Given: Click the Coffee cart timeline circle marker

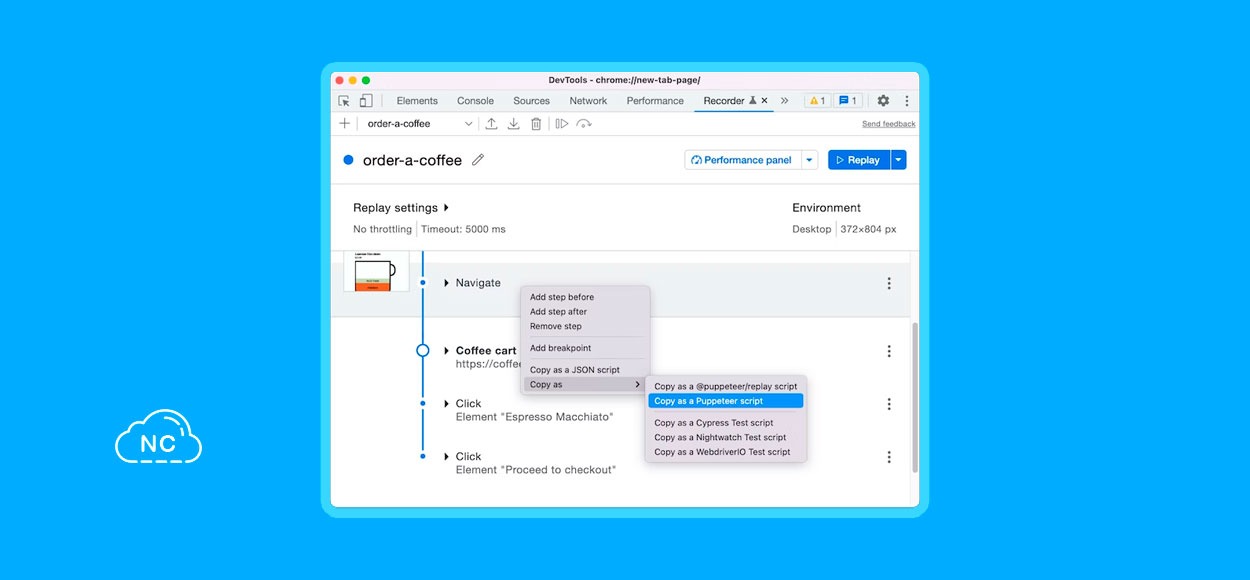Looking at the screenshot, I should [x=423, y=350].
